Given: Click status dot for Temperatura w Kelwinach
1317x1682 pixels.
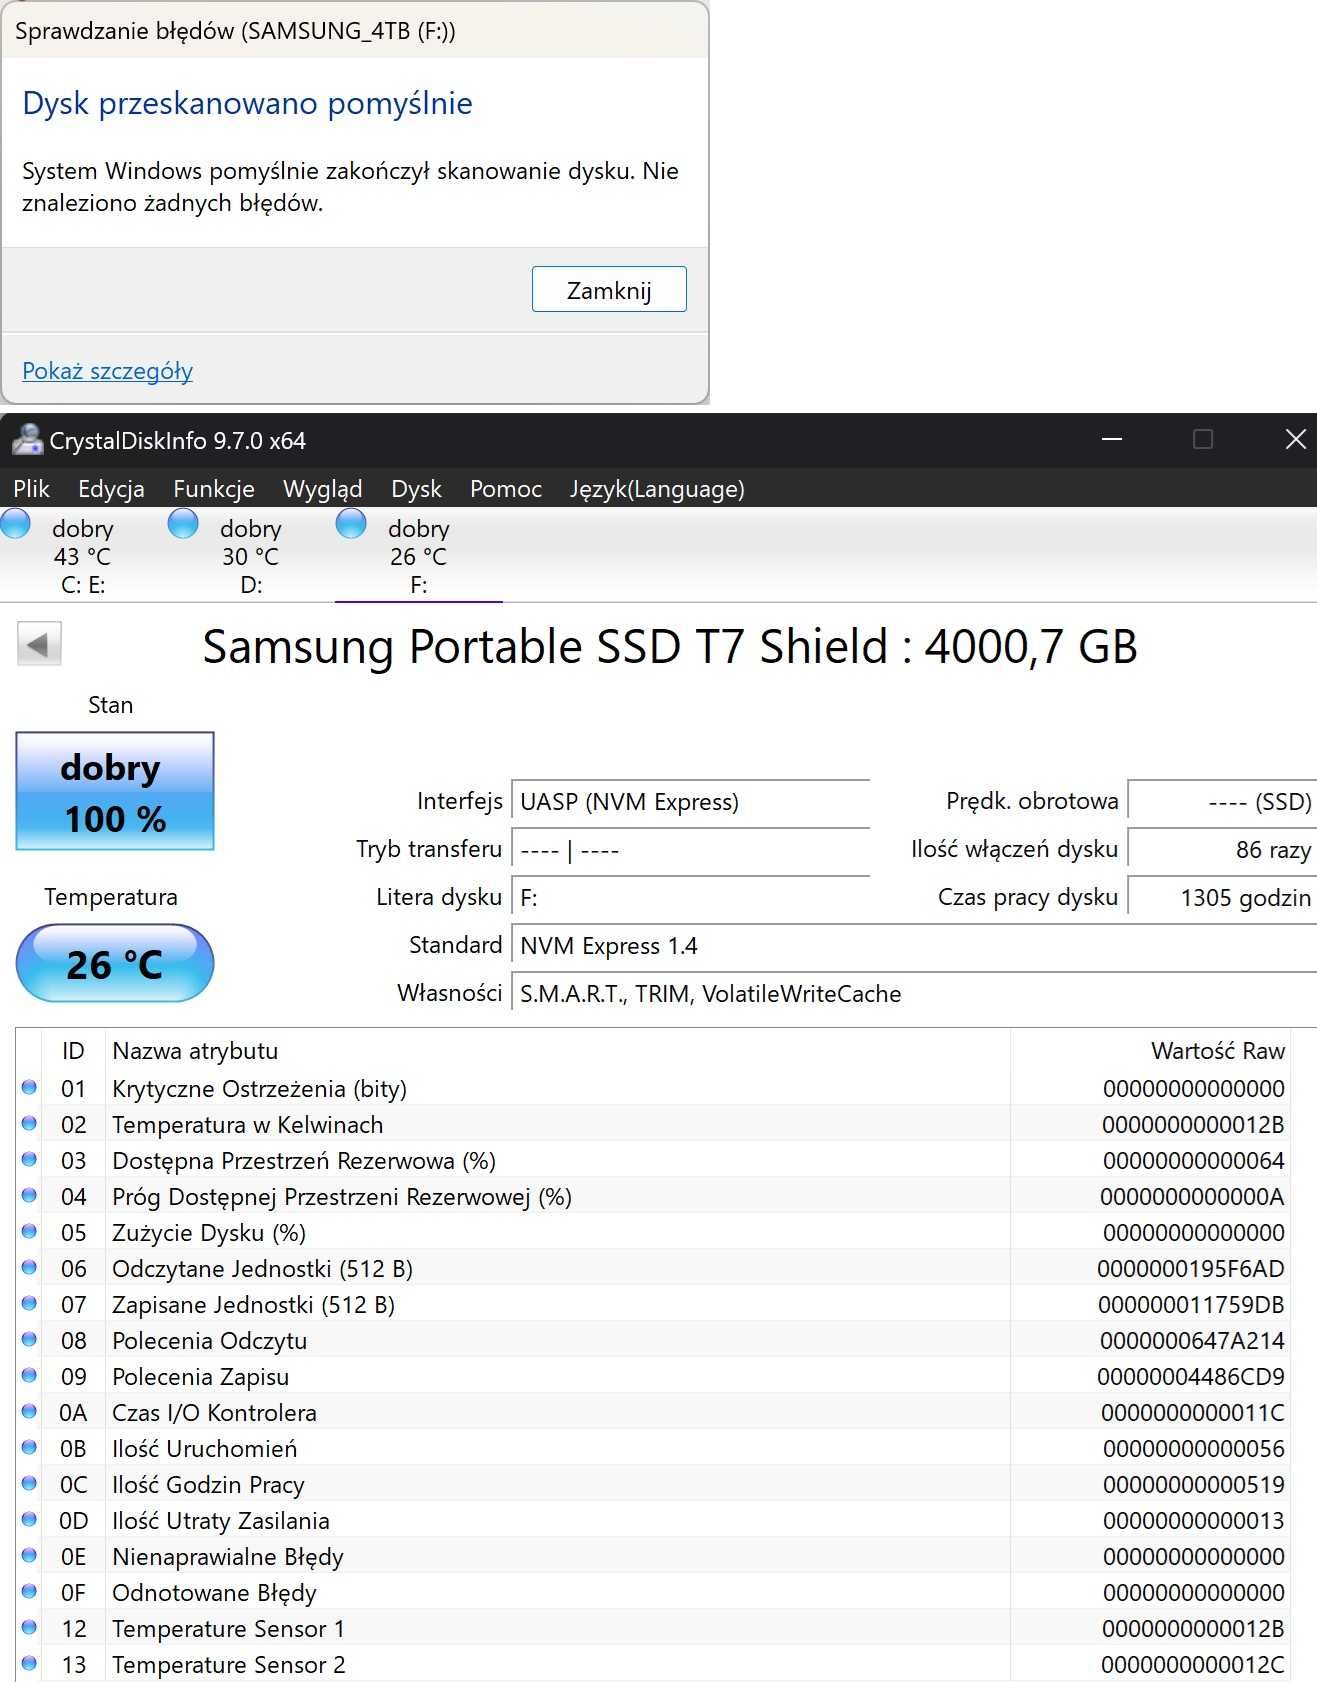Looking at the screenshot, I should pos(29,1124).
